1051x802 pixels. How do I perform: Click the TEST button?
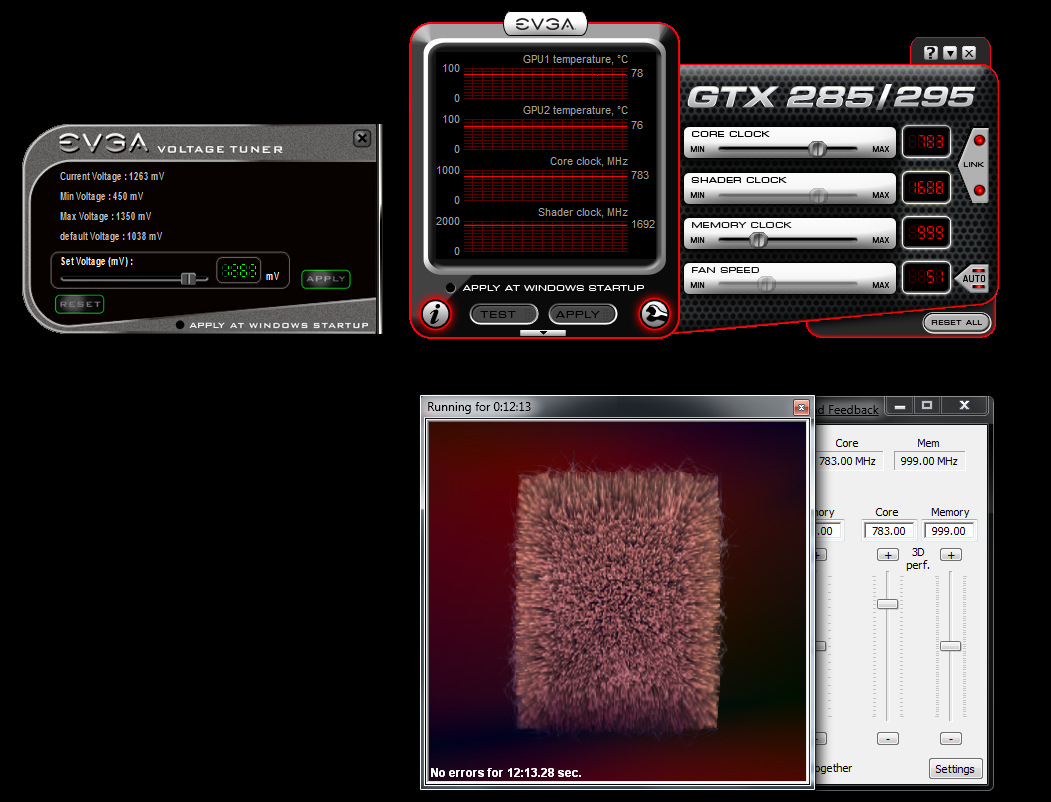(504, 314)
